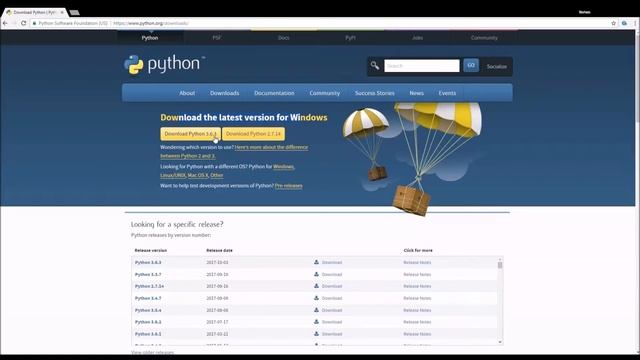Click download icon in Python 3.6.3 row
640x360 pixels.
[316, 262]
